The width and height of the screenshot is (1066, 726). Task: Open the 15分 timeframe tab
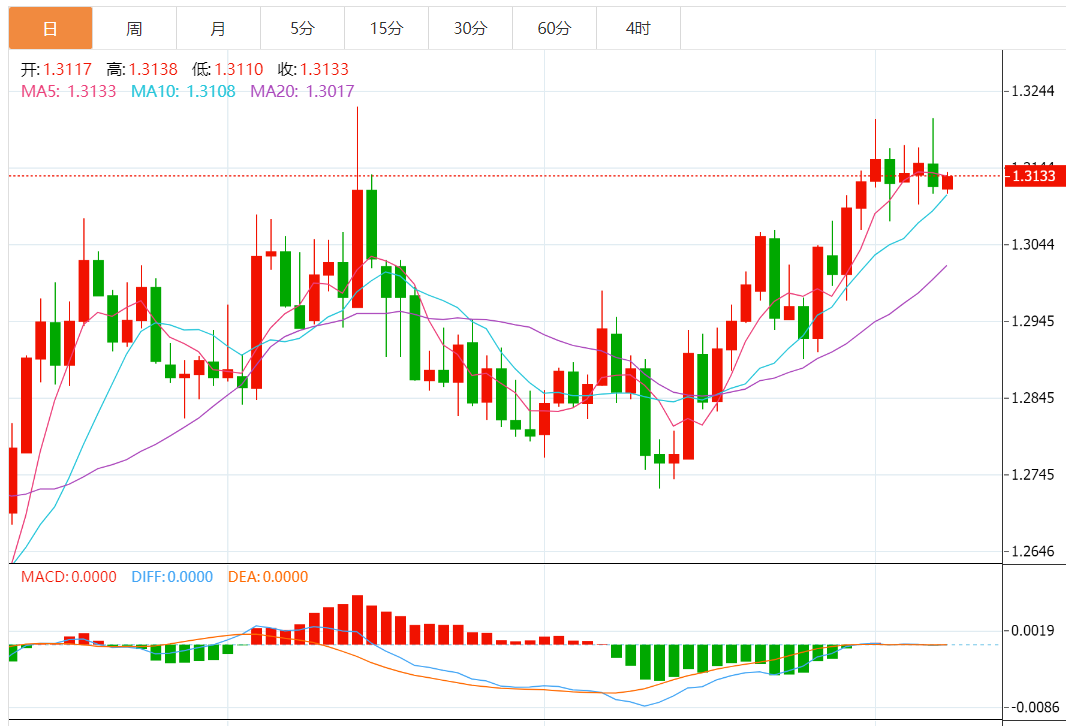tap(386, 29)
